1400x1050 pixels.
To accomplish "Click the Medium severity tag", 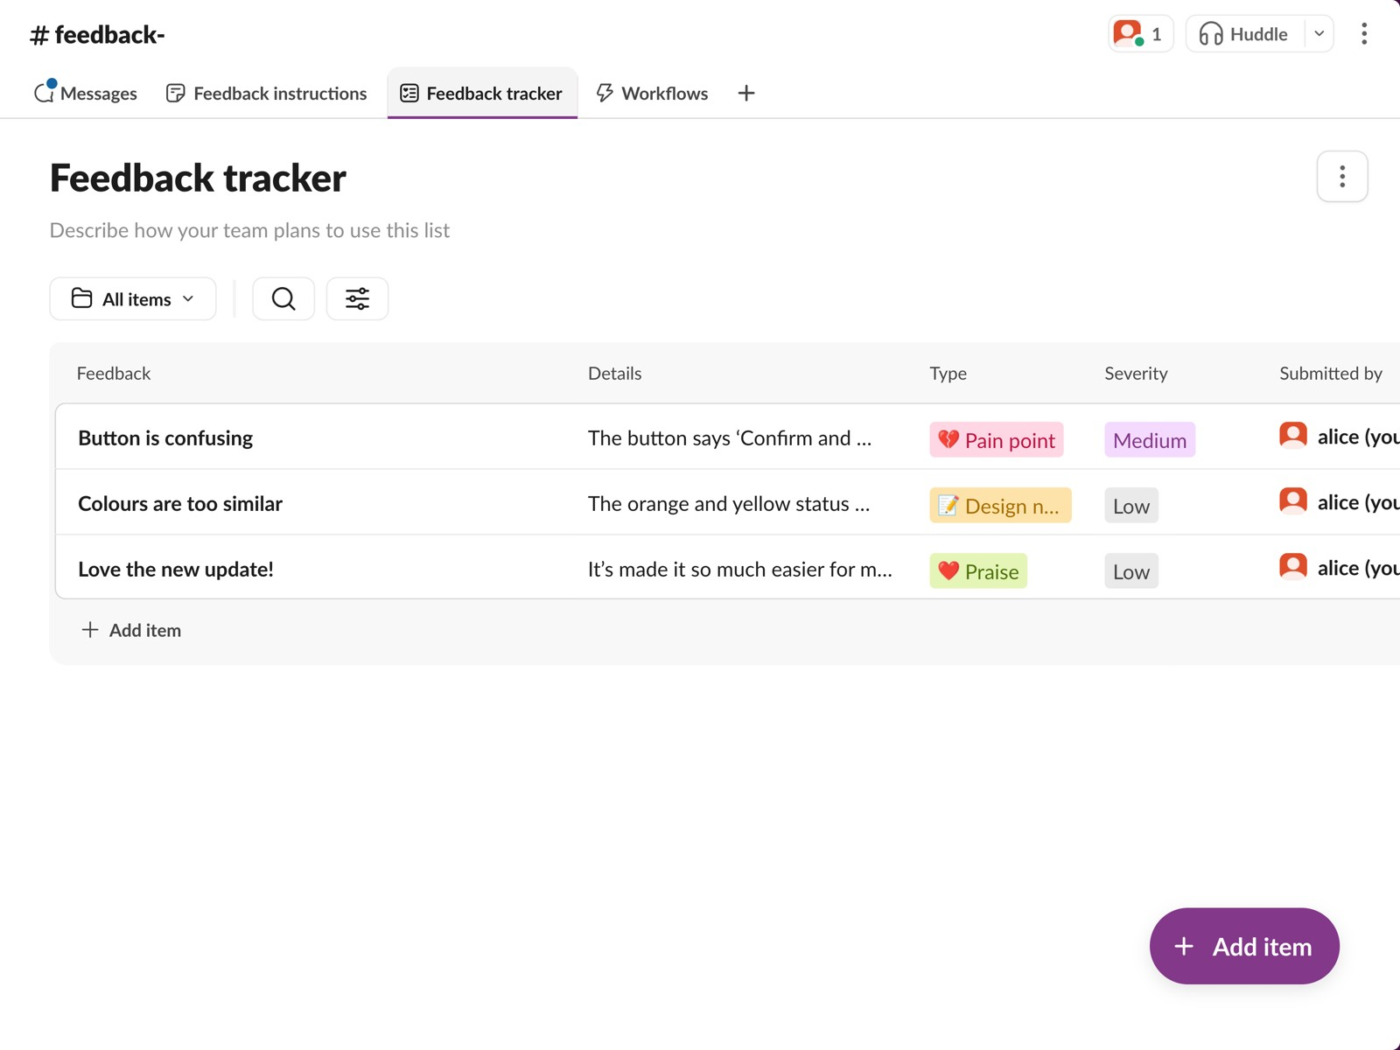I will click(1150, 440).
